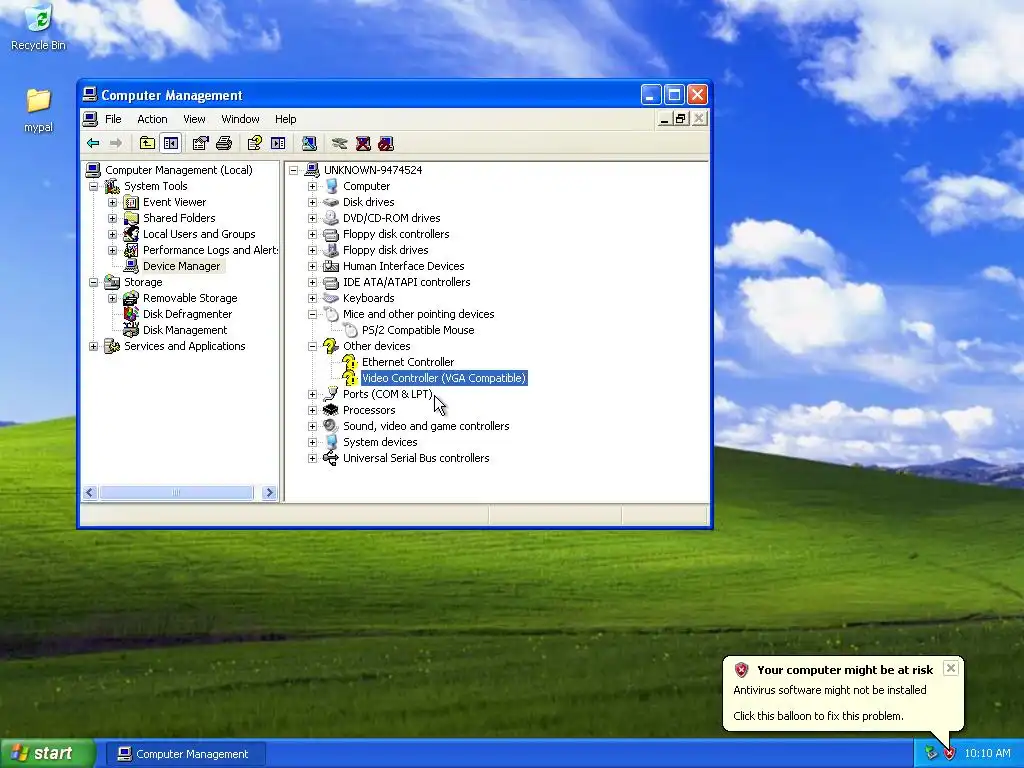
Task: Collapse the Other devices category
Action: coord(312,346)
